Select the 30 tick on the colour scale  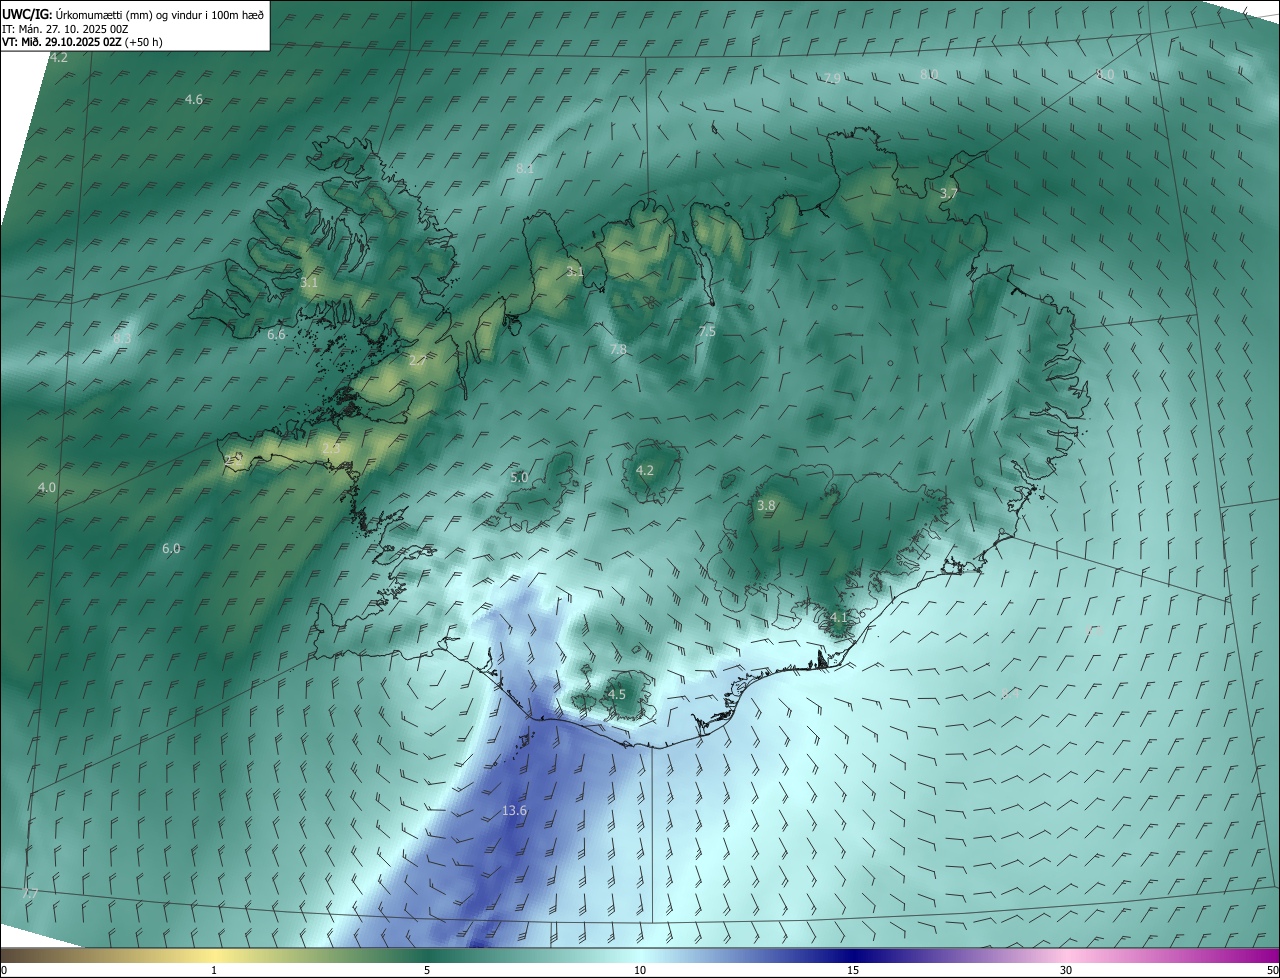[x=1066, y=970]
